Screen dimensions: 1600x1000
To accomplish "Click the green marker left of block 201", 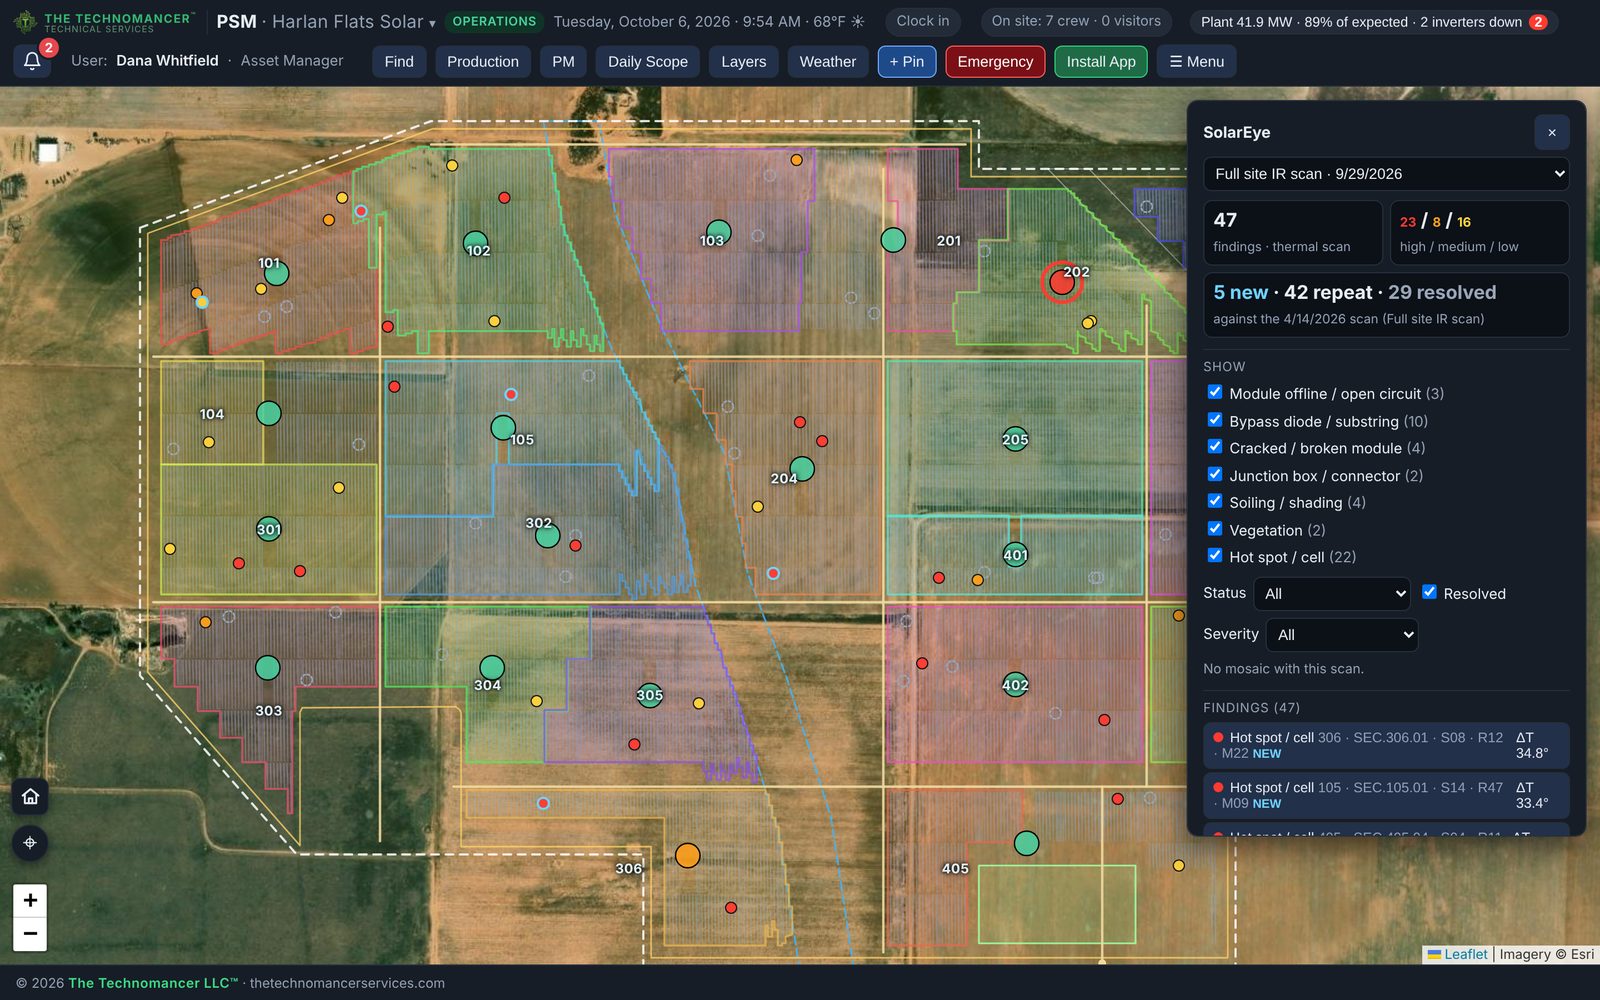I will tap(893, 240).
